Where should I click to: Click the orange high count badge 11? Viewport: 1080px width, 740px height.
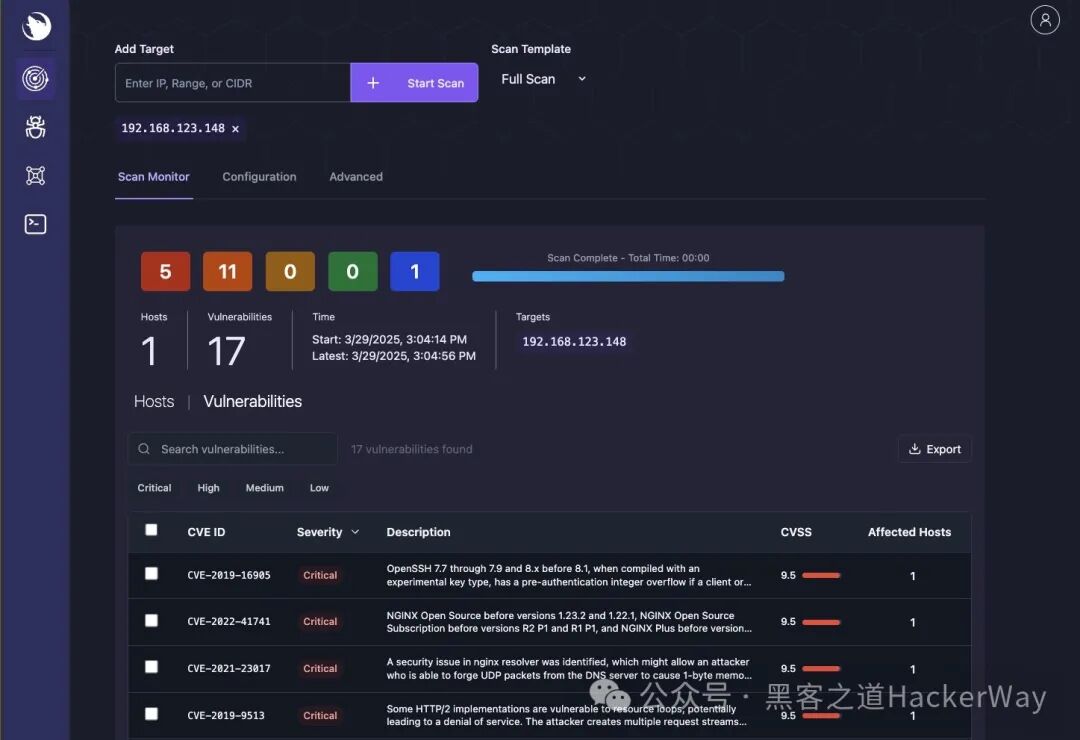pos(227,271)
